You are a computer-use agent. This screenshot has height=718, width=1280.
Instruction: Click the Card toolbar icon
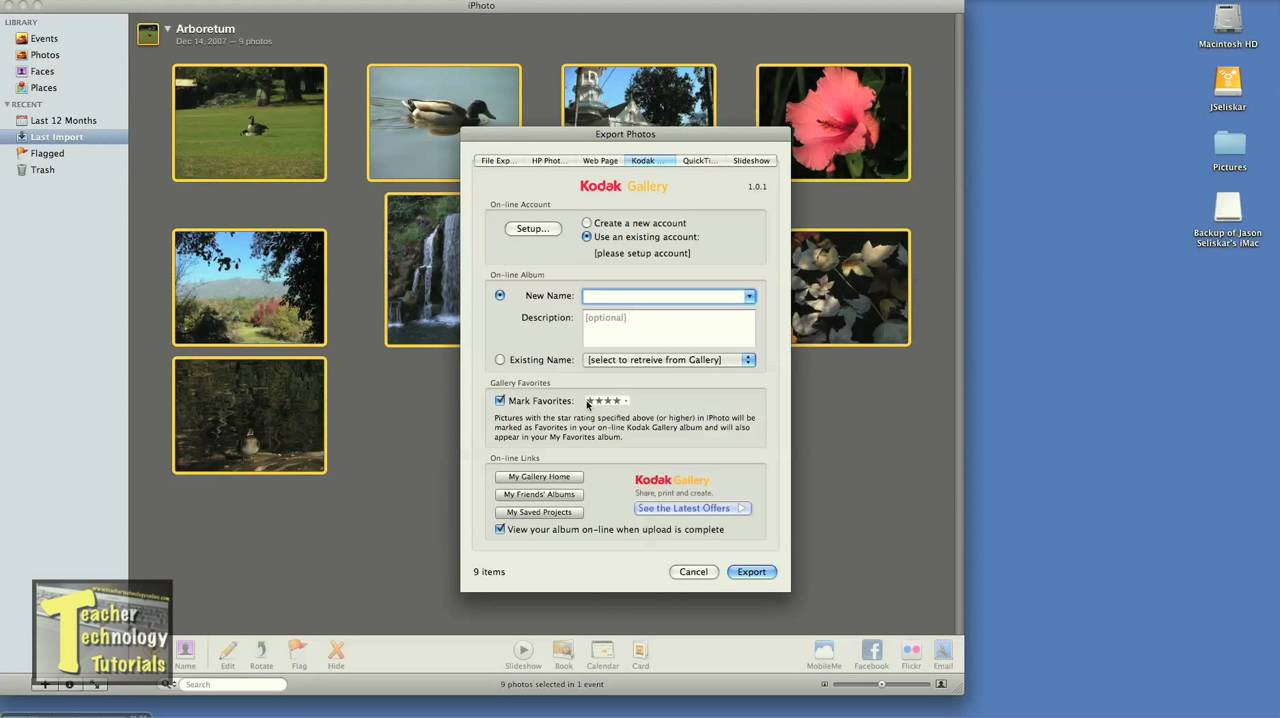[x=640, y=655]
